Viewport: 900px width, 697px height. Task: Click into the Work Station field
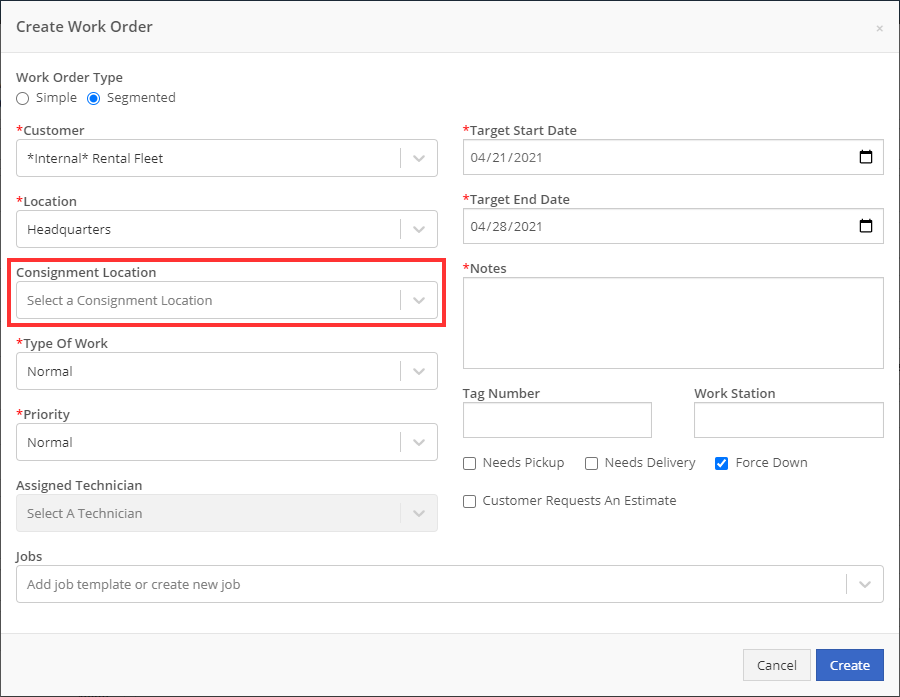(789, 420)
